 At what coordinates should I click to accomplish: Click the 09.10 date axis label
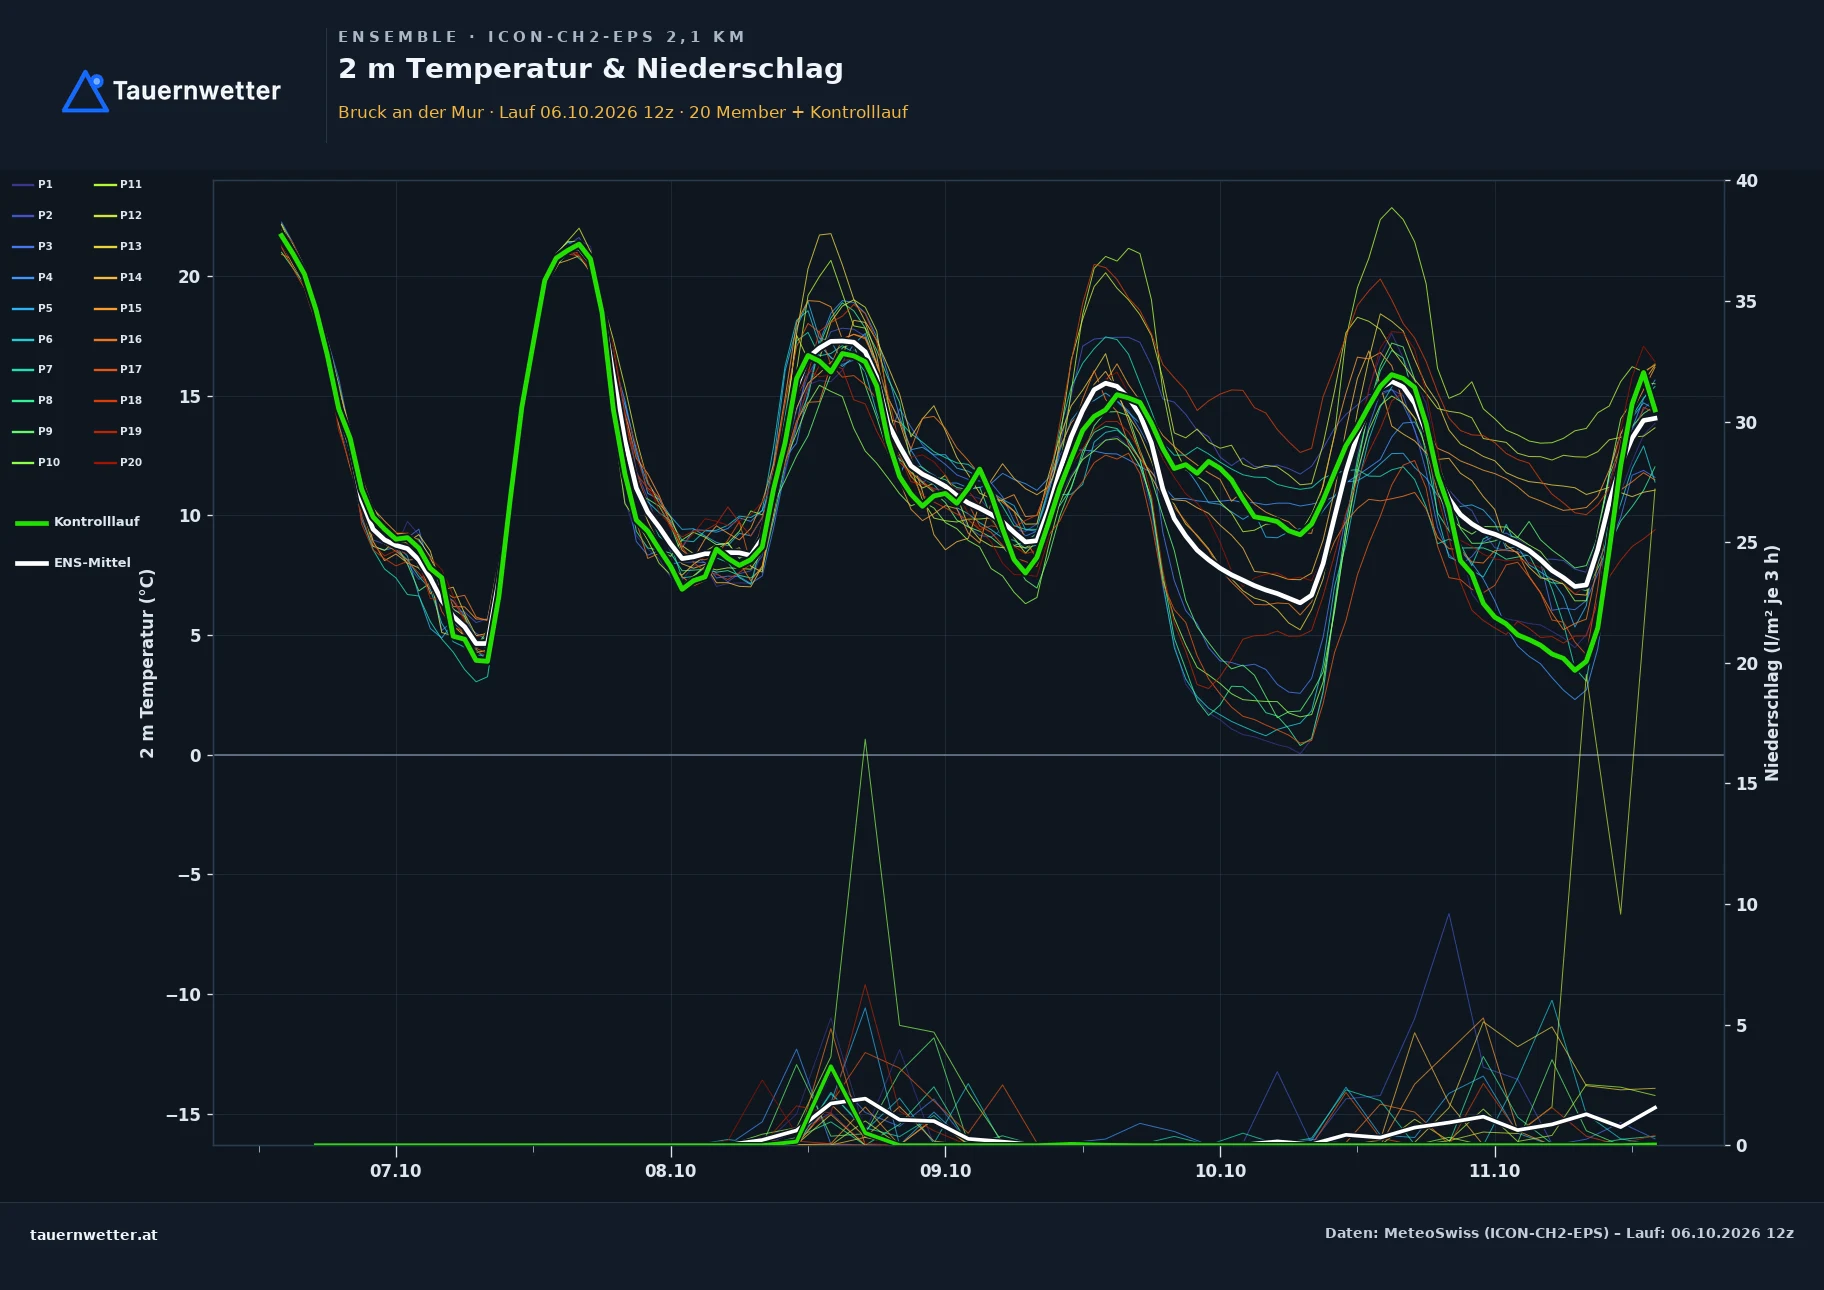(945, 1171)
